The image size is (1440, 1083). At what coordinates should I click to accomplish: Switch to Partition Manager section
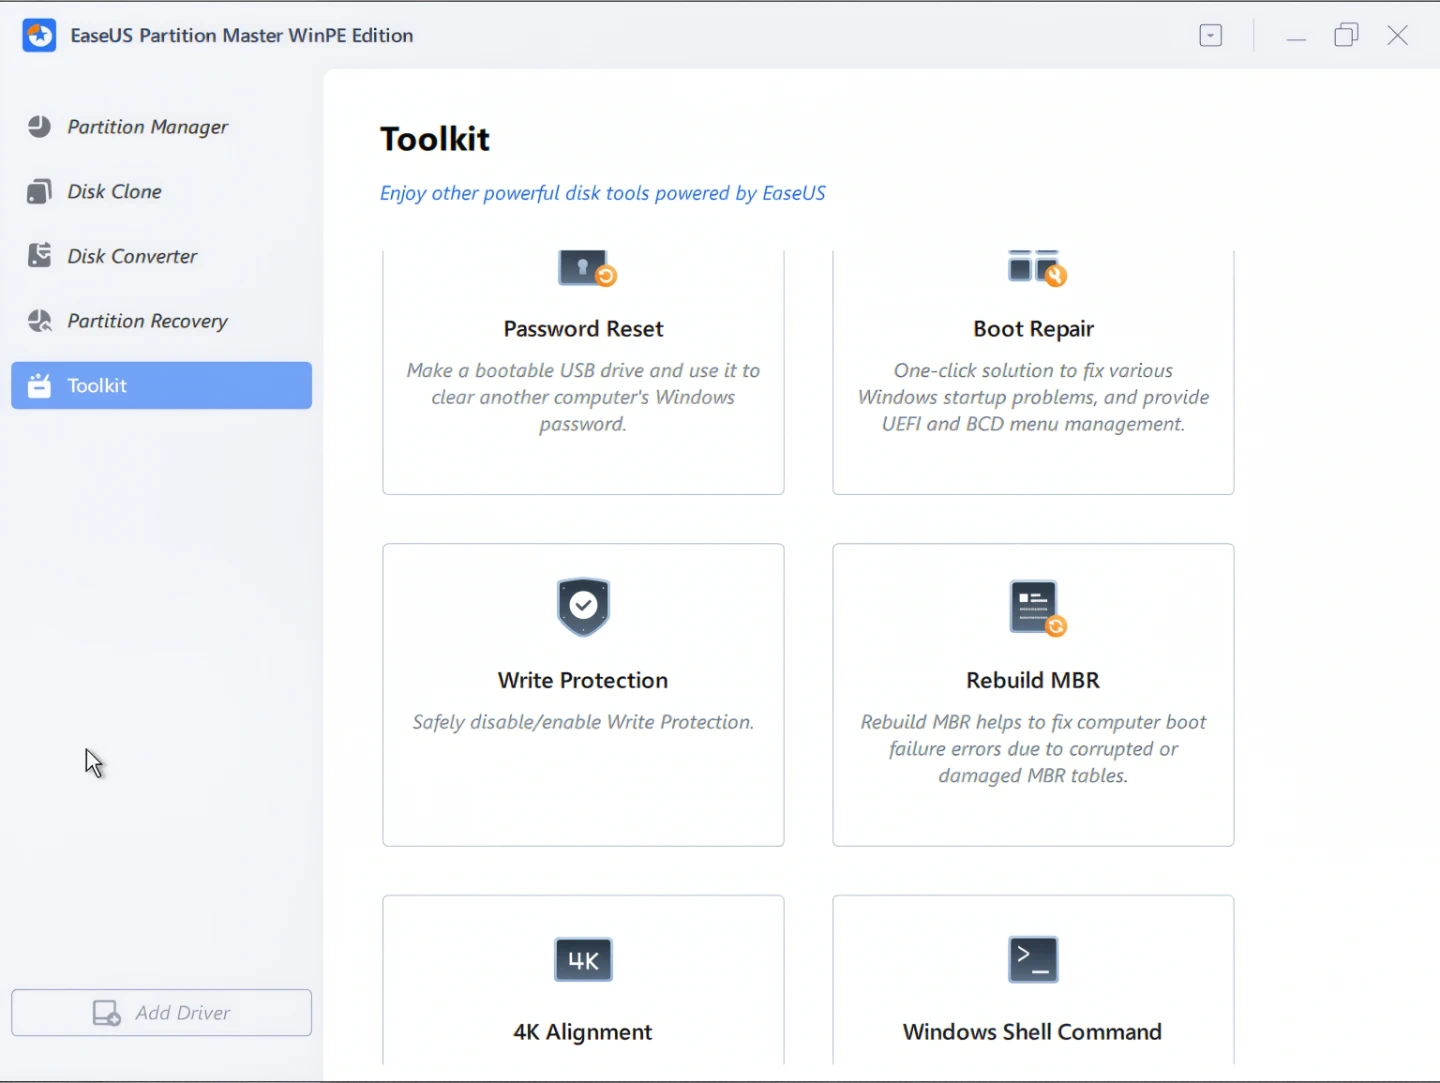coord(147,127)
